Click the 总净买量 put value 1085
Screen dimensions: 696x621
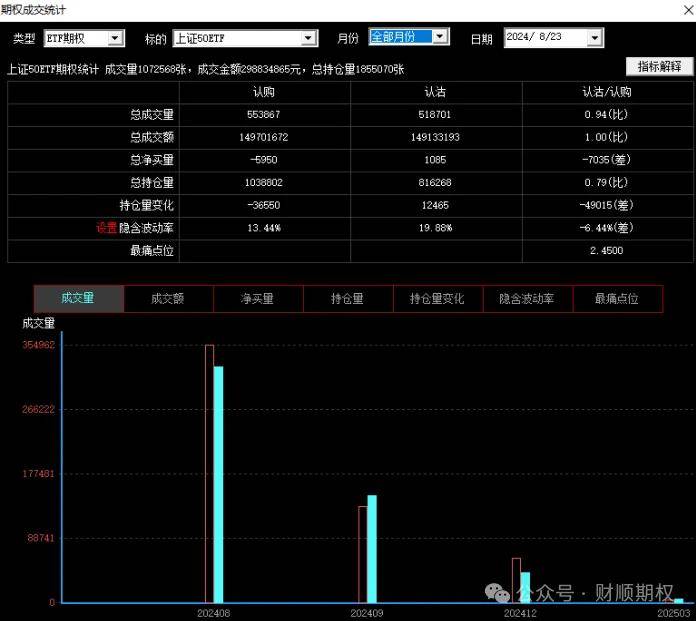435,160
